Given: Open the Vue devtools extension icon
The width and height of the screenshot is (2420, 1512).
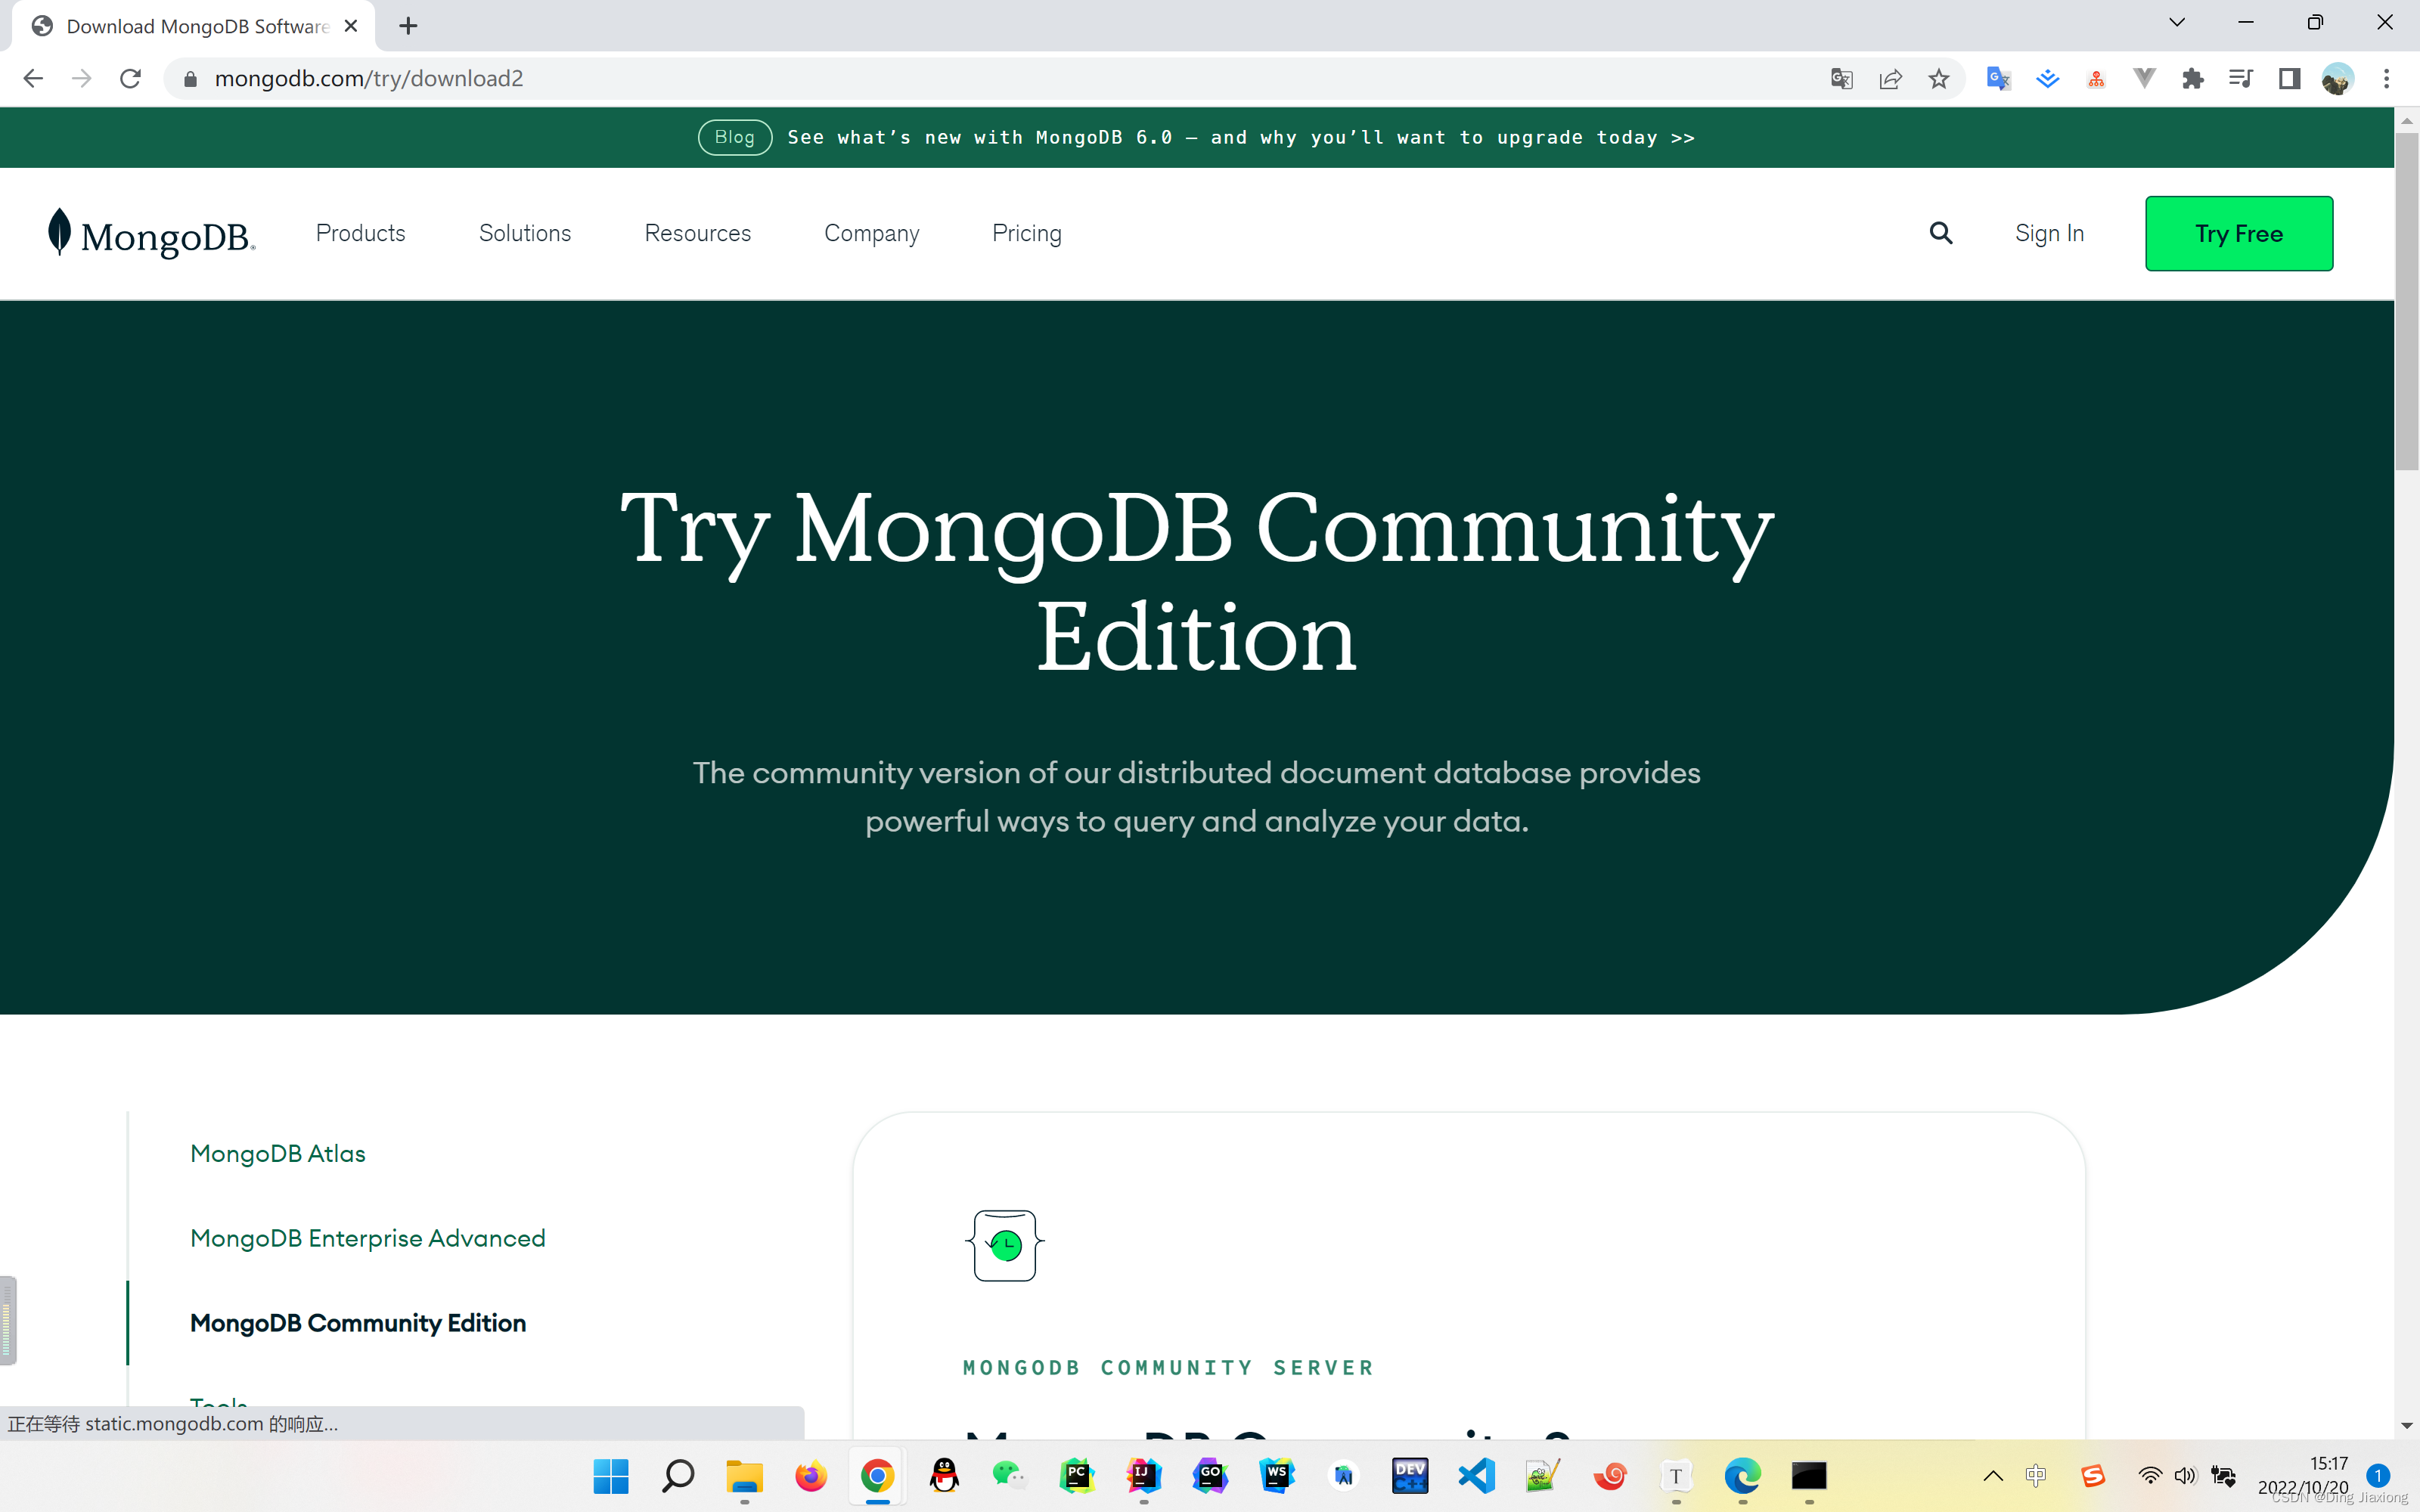Looking at the screenshot, I should 2144,78.
